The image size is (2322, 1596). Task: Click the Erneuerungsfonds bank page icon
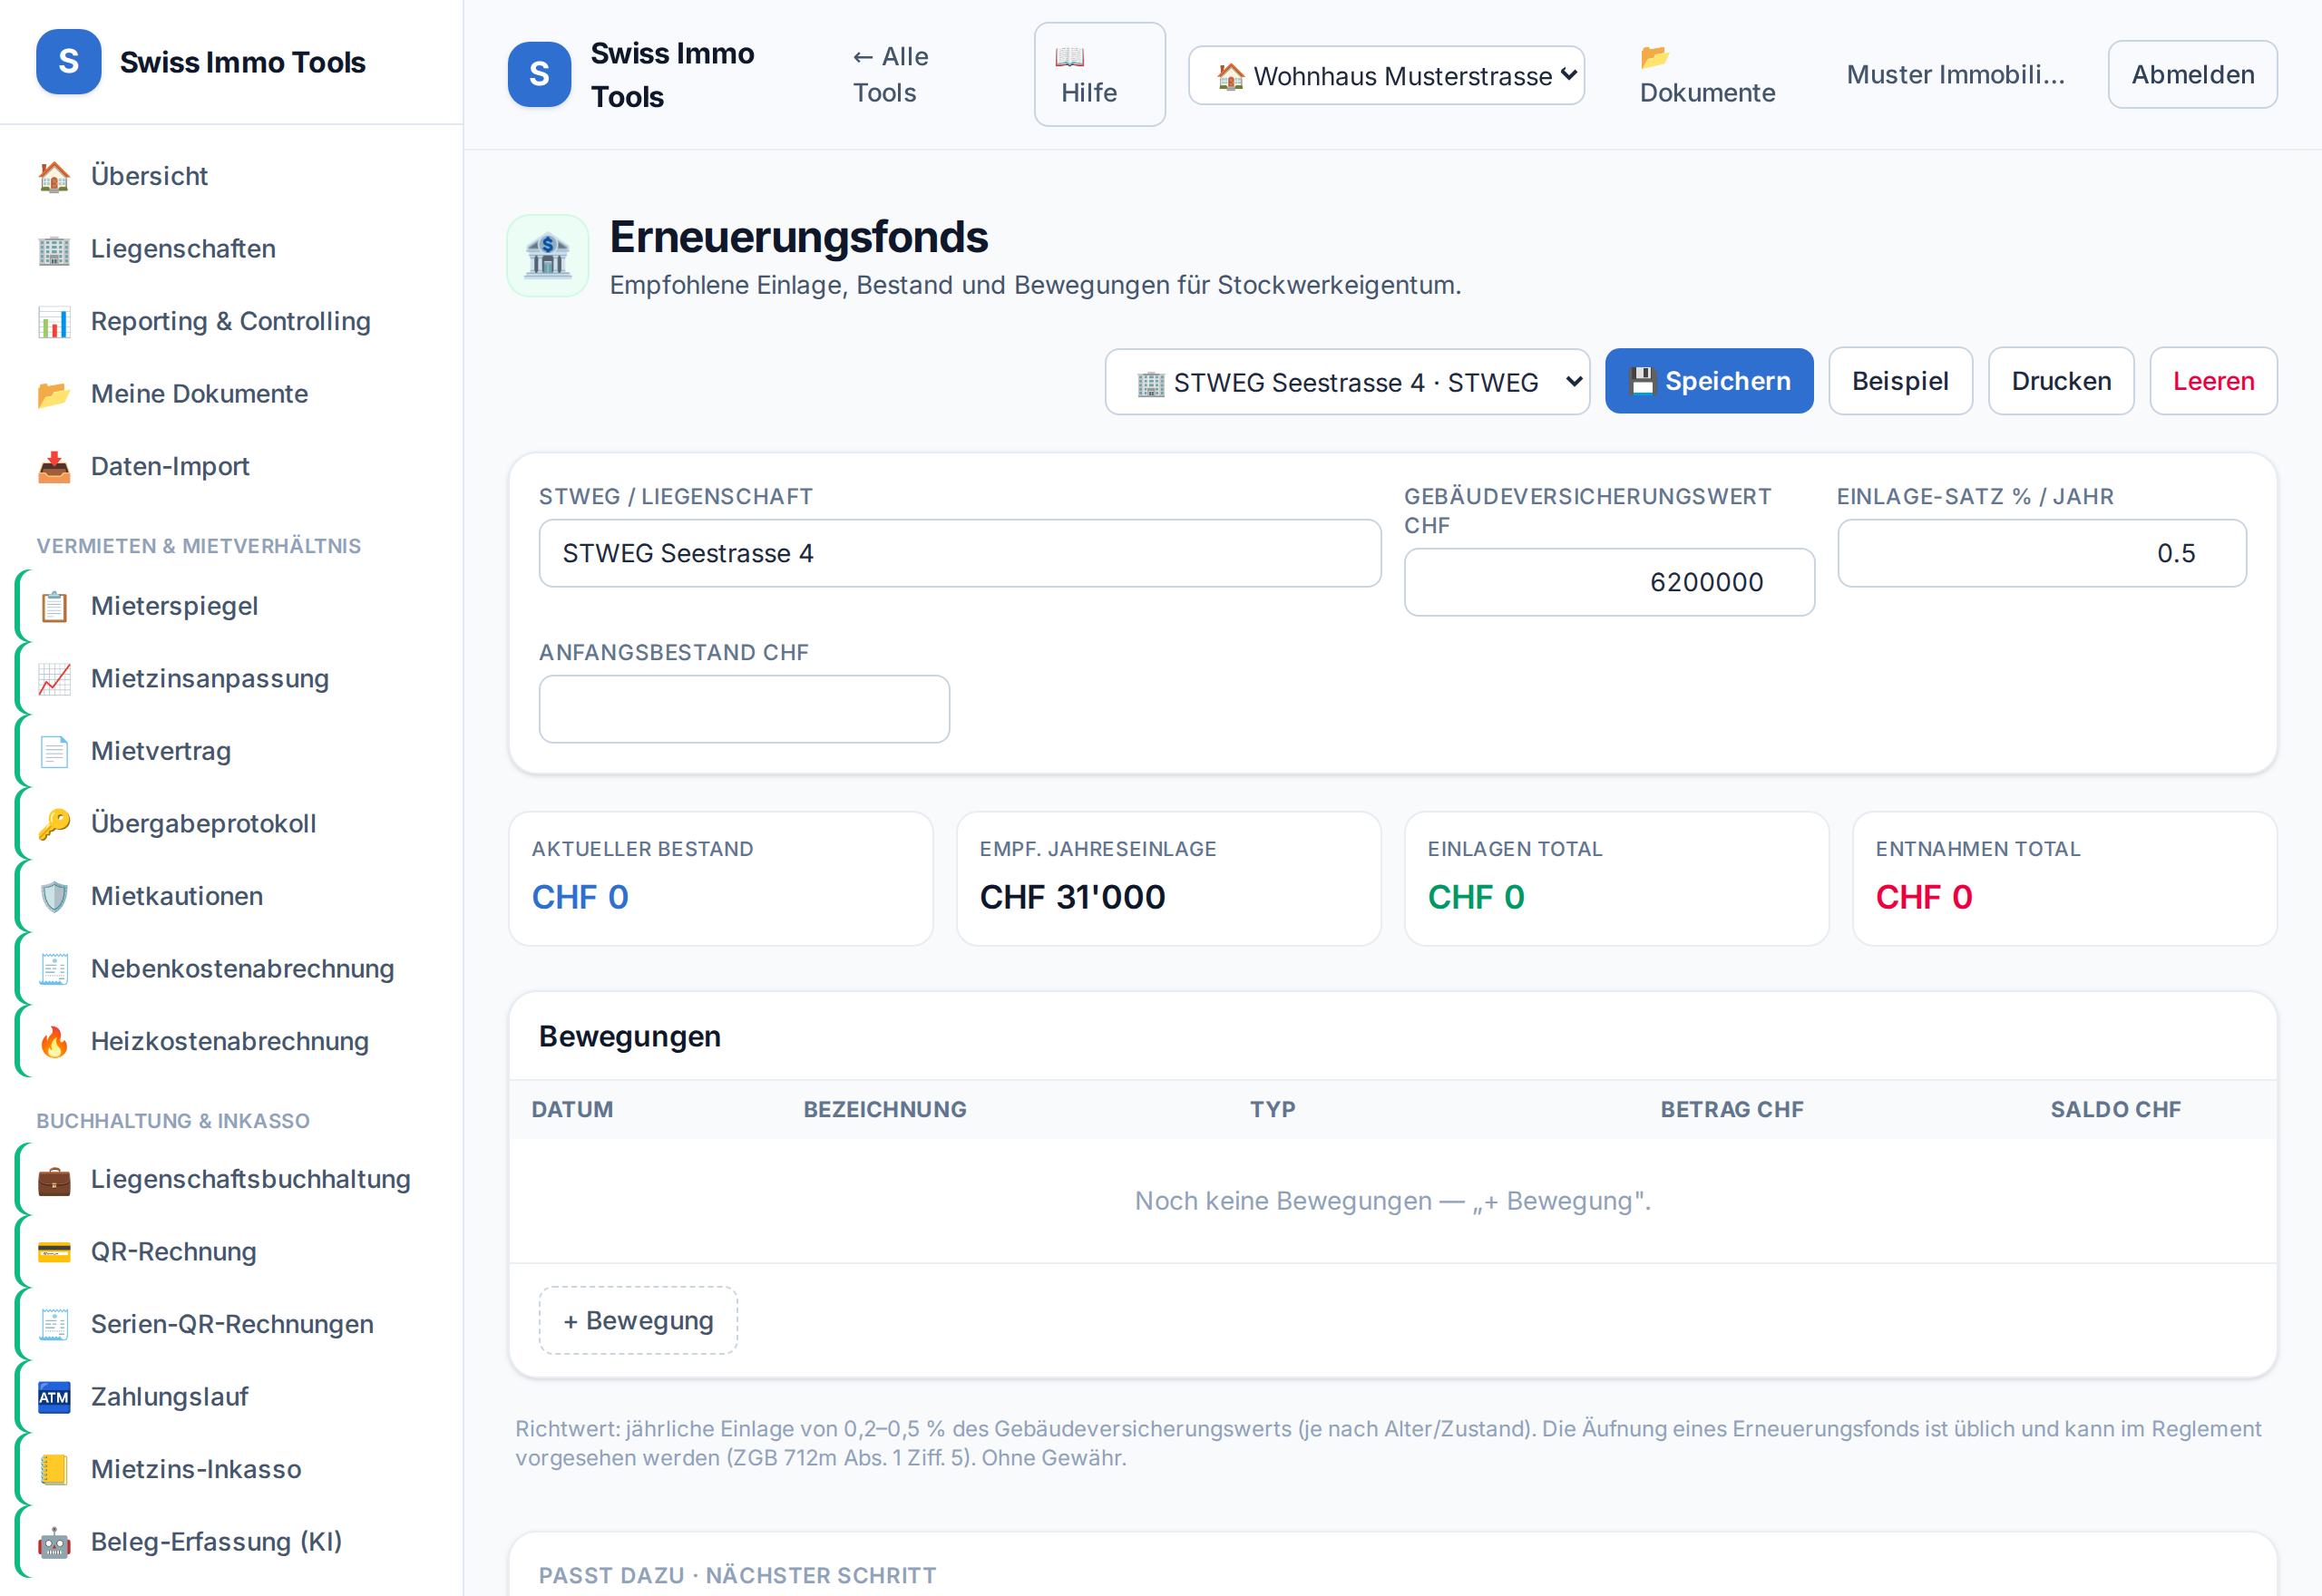point(548,257)
